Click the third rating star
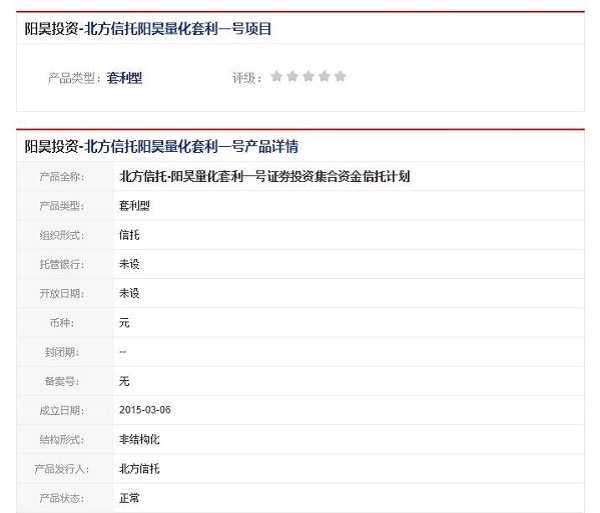Screen dimensions: 600x513 click(308, 77)
